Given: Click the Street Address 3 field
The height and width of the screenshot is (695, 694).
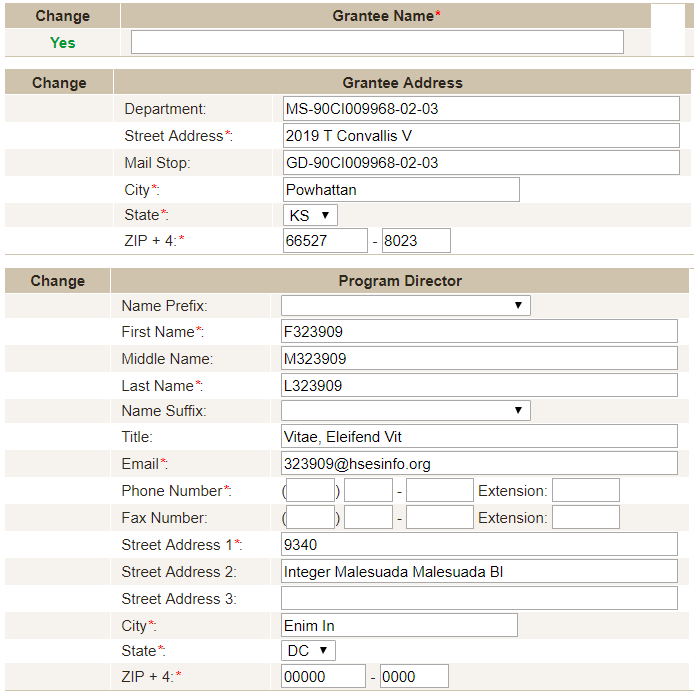Looking at the screenshot, I should point(480,598).
